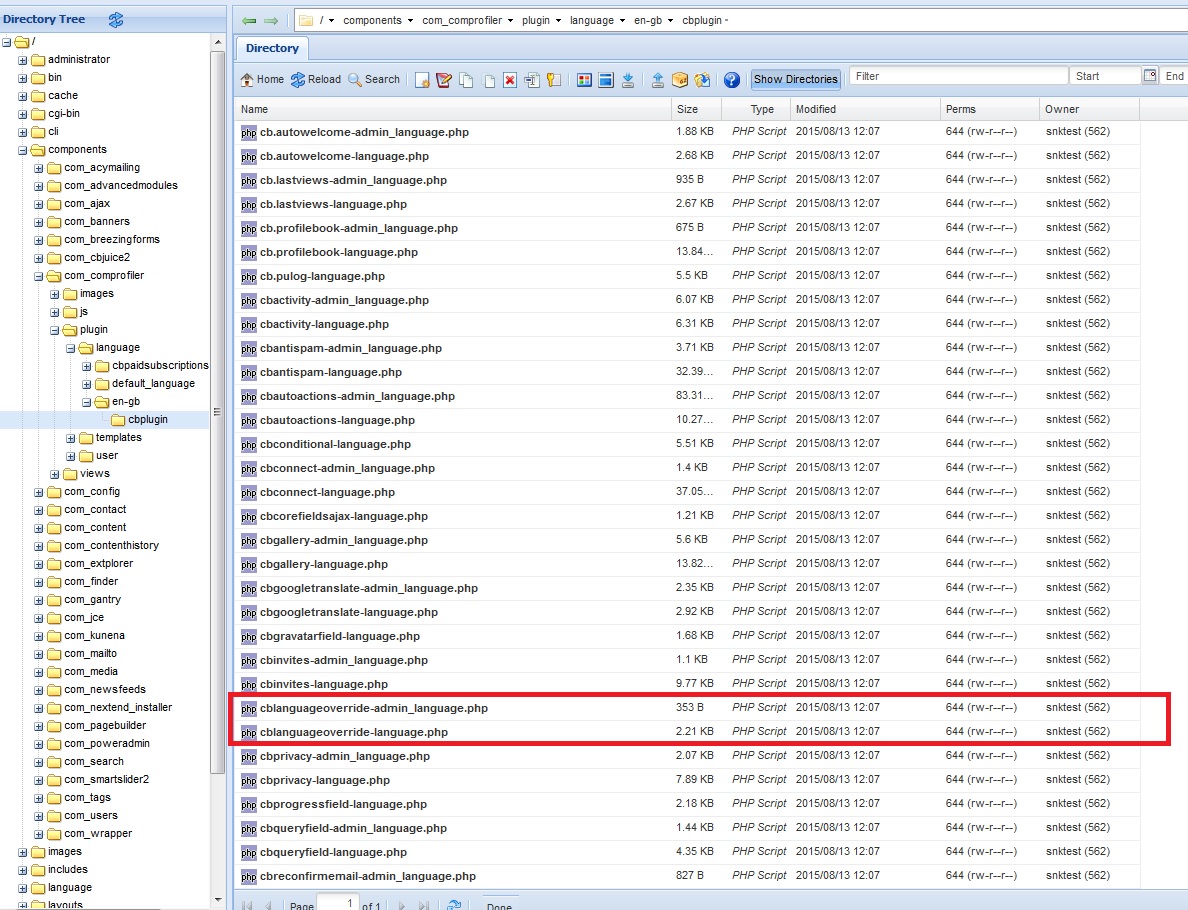Click the Copy toolbar icon
The image size is (1188, 910).
(x=466, y=80)
